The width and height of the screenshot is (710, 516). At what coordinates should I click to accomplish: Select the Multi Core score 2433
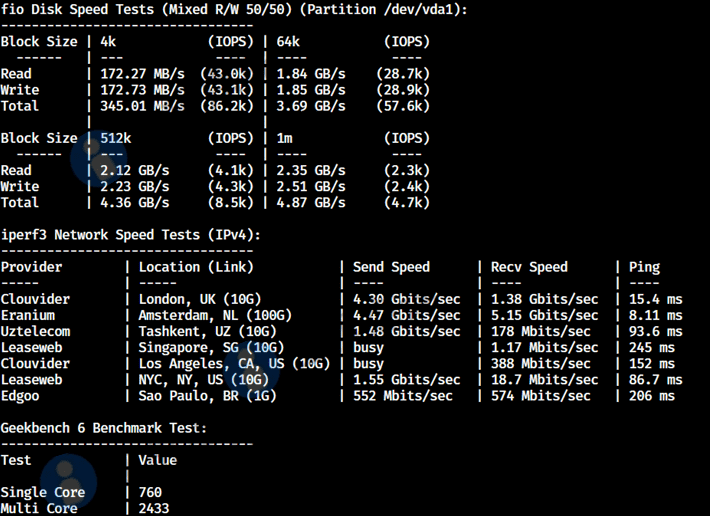(x=154, y=509)
